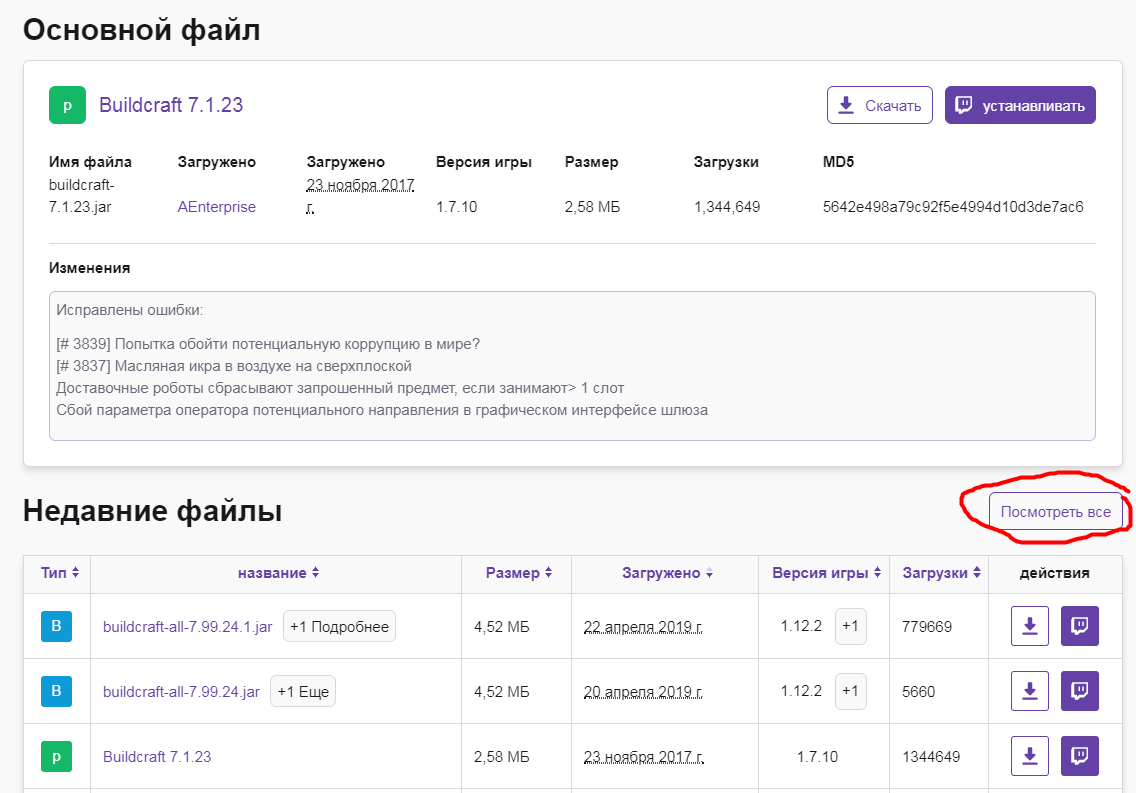Open buildcraft-all-7.99.24.jar file link
Viewport: 1136px width, 793px height.
click(181, 692)
